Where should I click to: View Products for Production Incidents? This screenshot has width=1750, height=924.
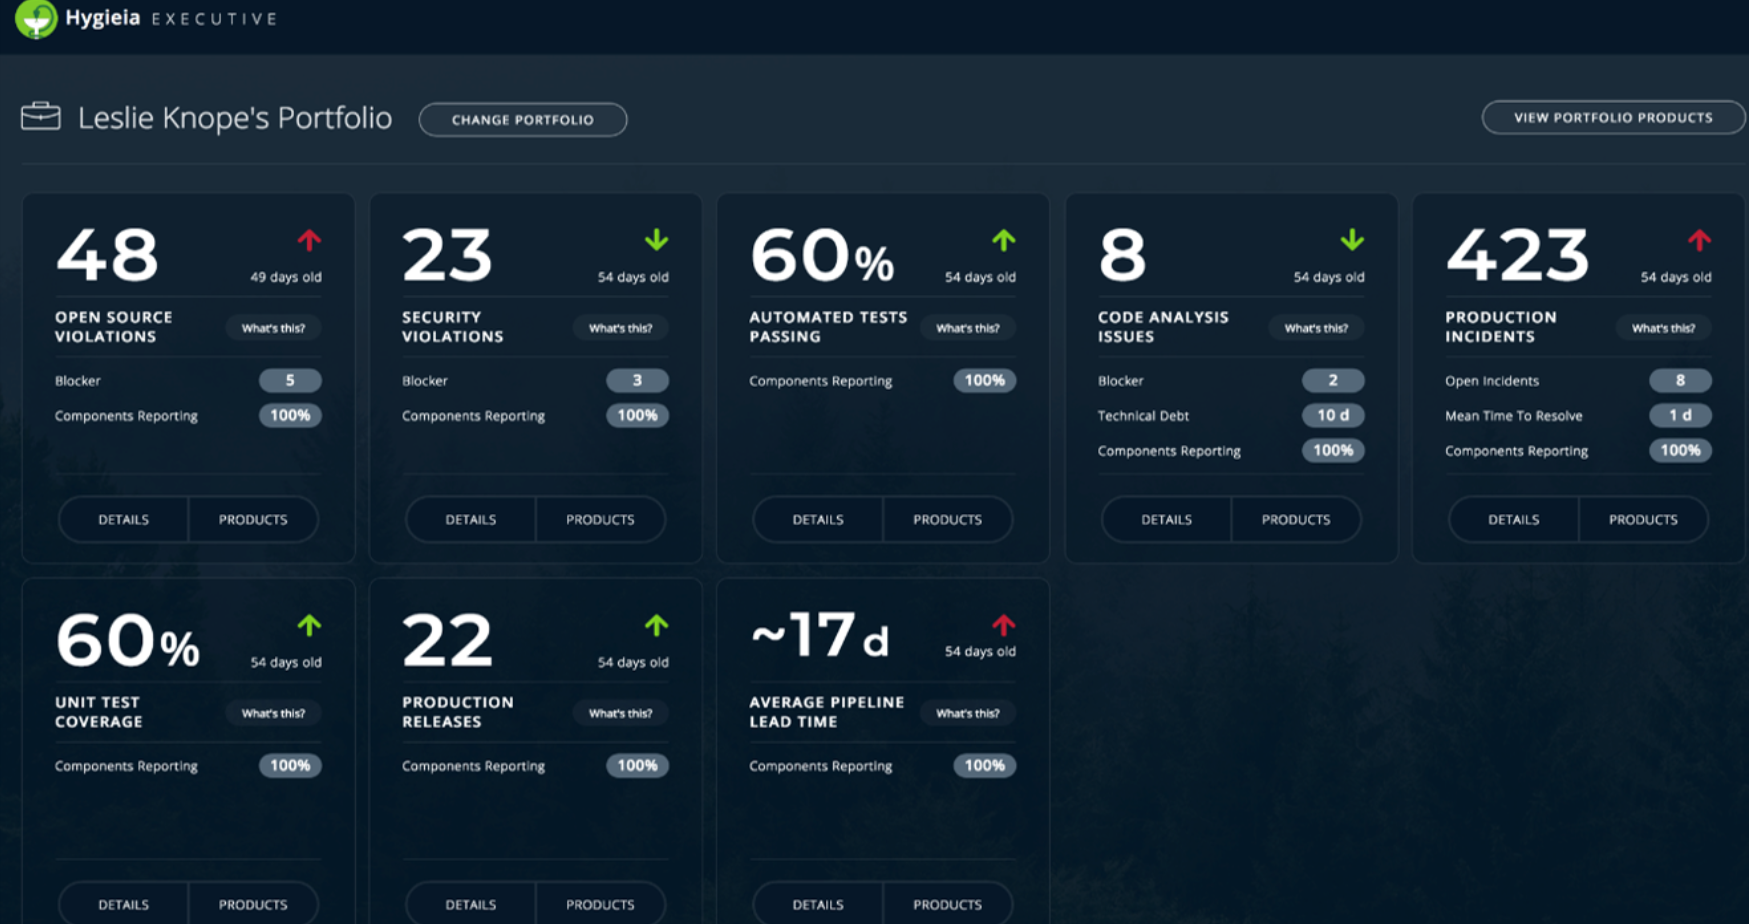[x=1643, y=519]
